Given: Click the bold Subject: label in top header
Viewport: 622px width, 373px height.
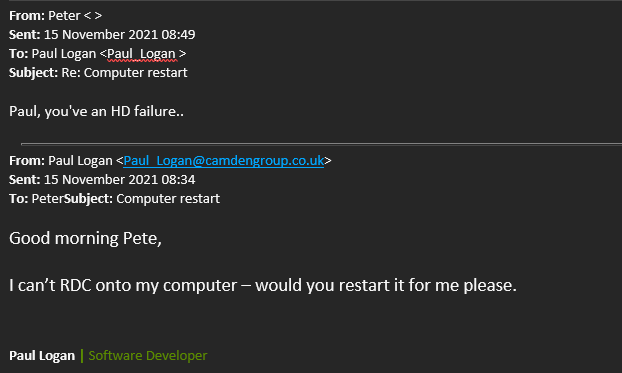Looking at the screenshot, I should [x=34, y=73].
